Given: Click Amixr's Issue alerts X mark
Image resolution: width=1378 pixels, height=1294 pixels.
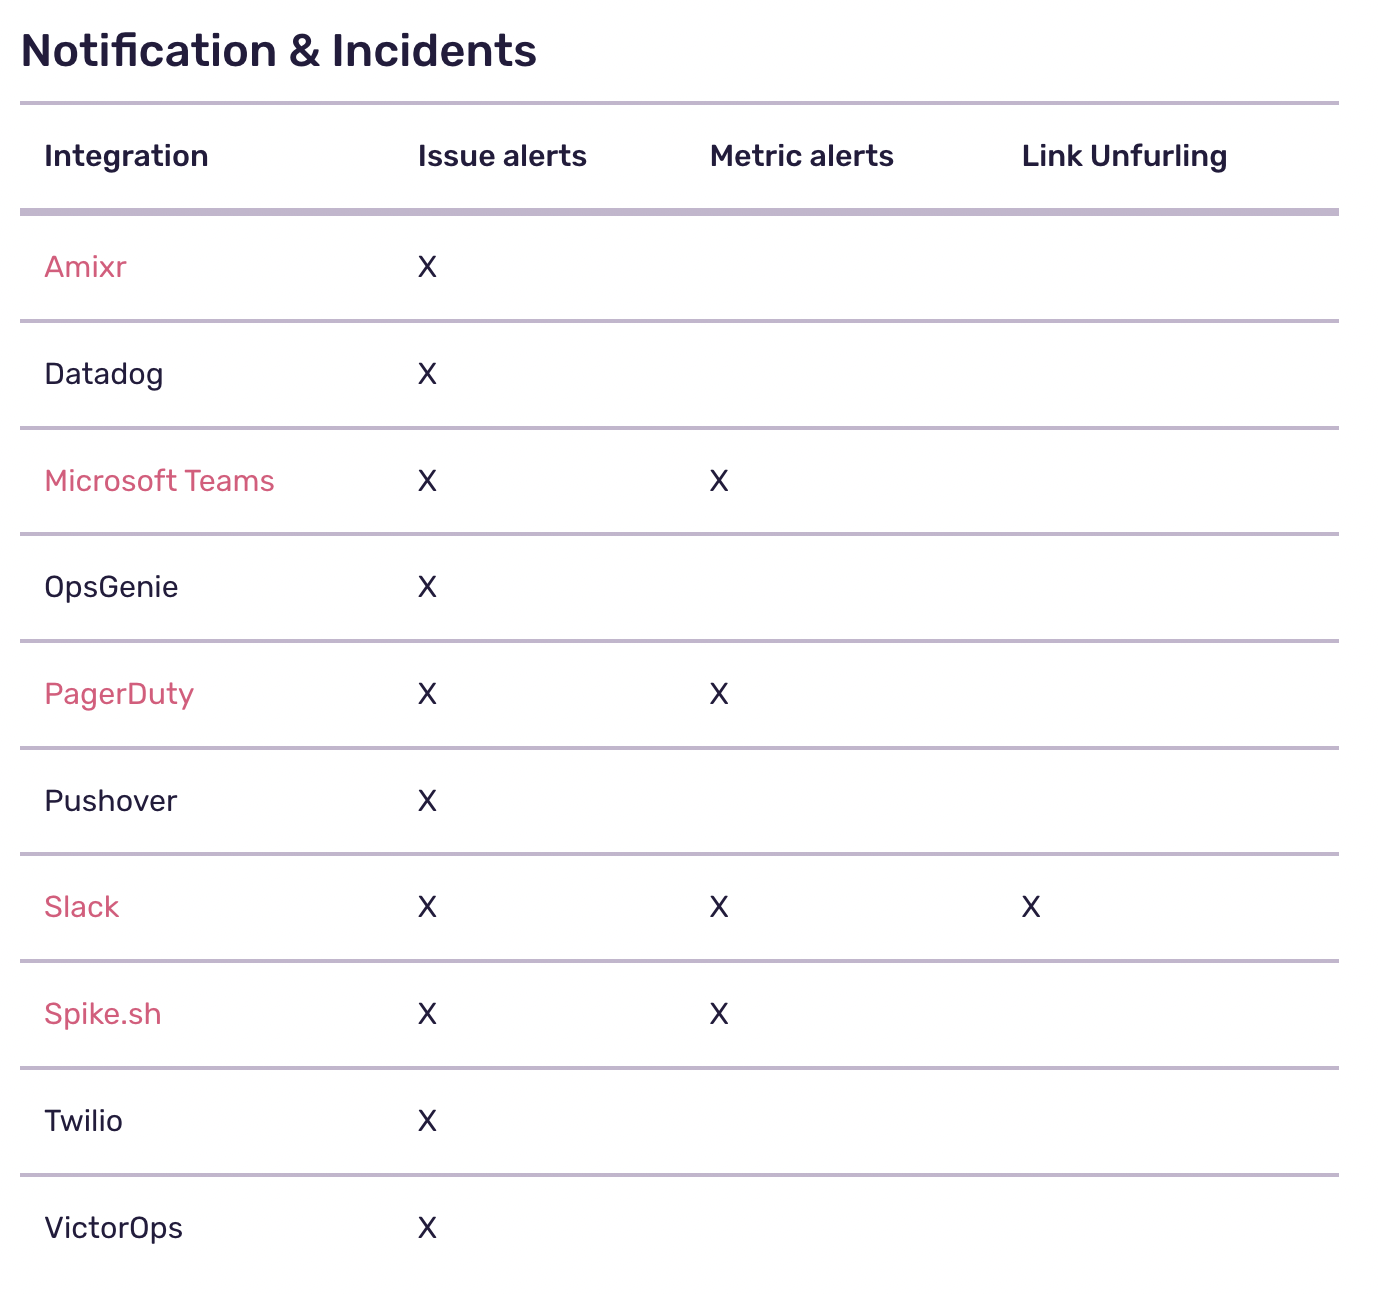Looking at the screenshot, I should click(x=427, y=267).
